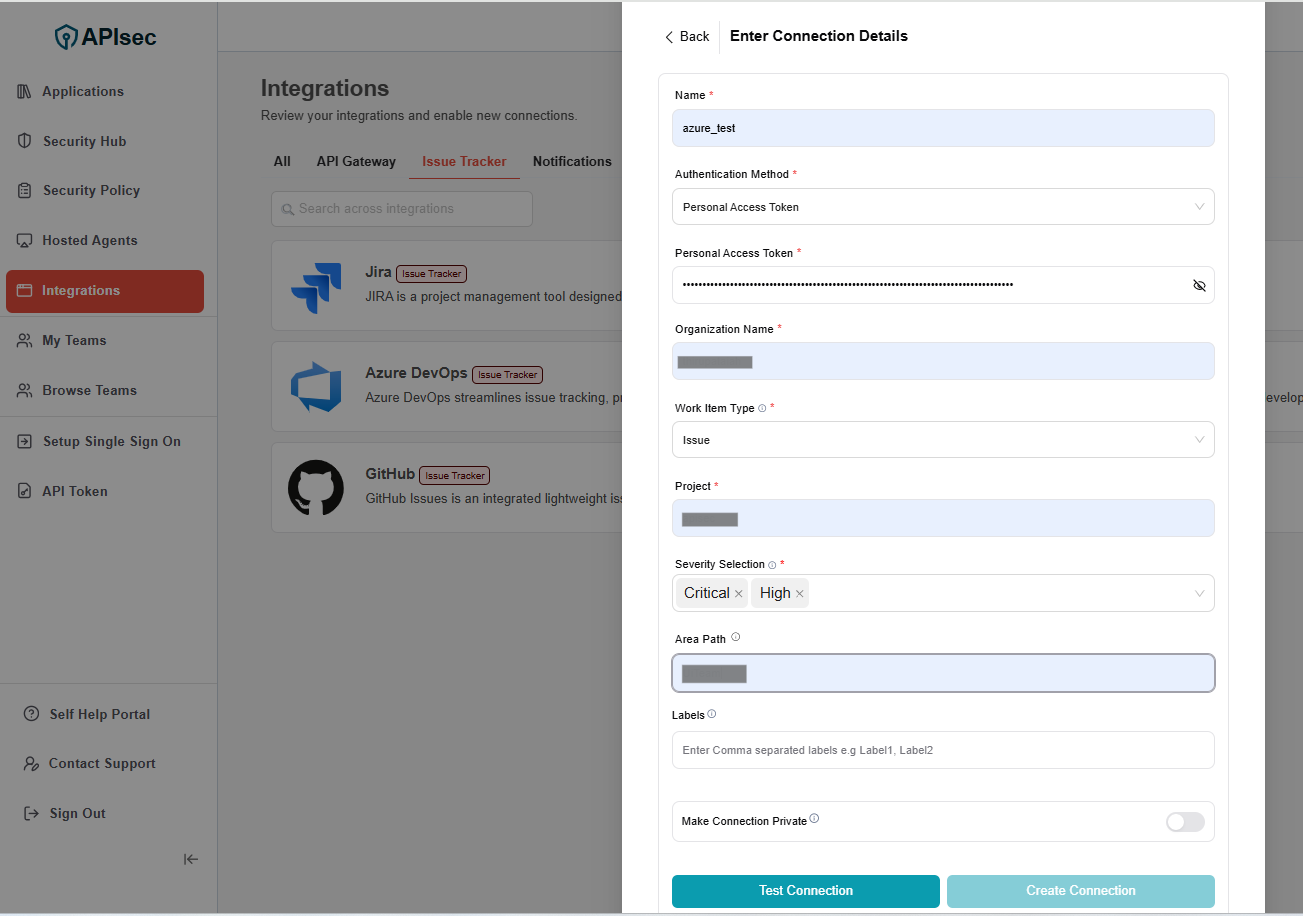Click the GitHub logo icon
The width and height of the screenshot is (1303, 916).
[316, 488]
